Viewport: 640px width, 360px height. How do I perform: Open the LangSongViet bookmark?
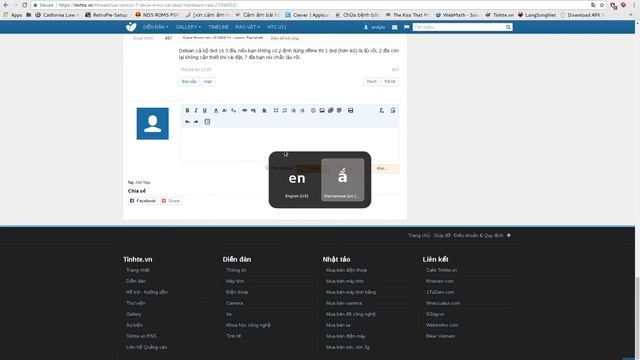click(537, 15)
